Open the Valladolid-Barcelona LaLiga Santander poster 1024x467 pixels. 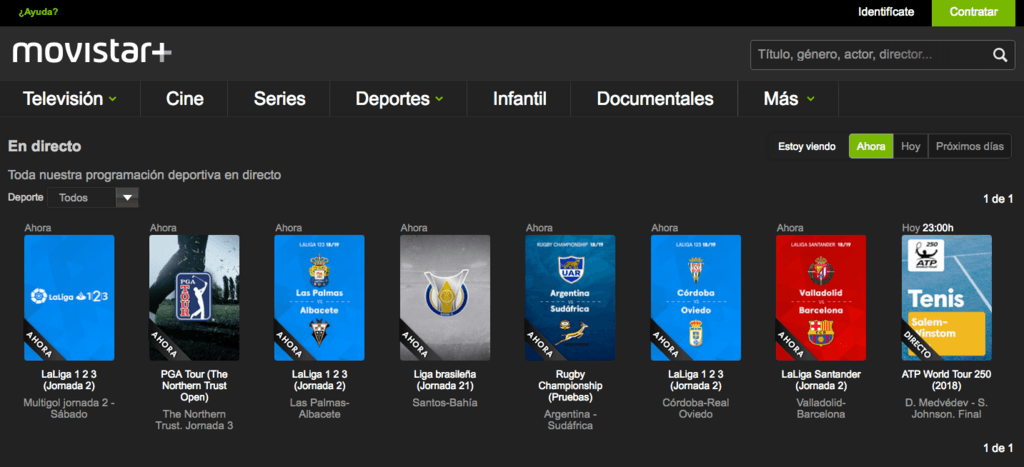821,297
